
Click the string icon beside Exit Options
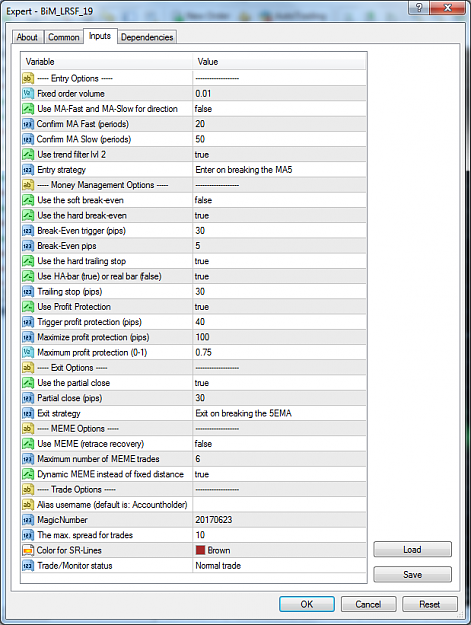tap(28, 368)
